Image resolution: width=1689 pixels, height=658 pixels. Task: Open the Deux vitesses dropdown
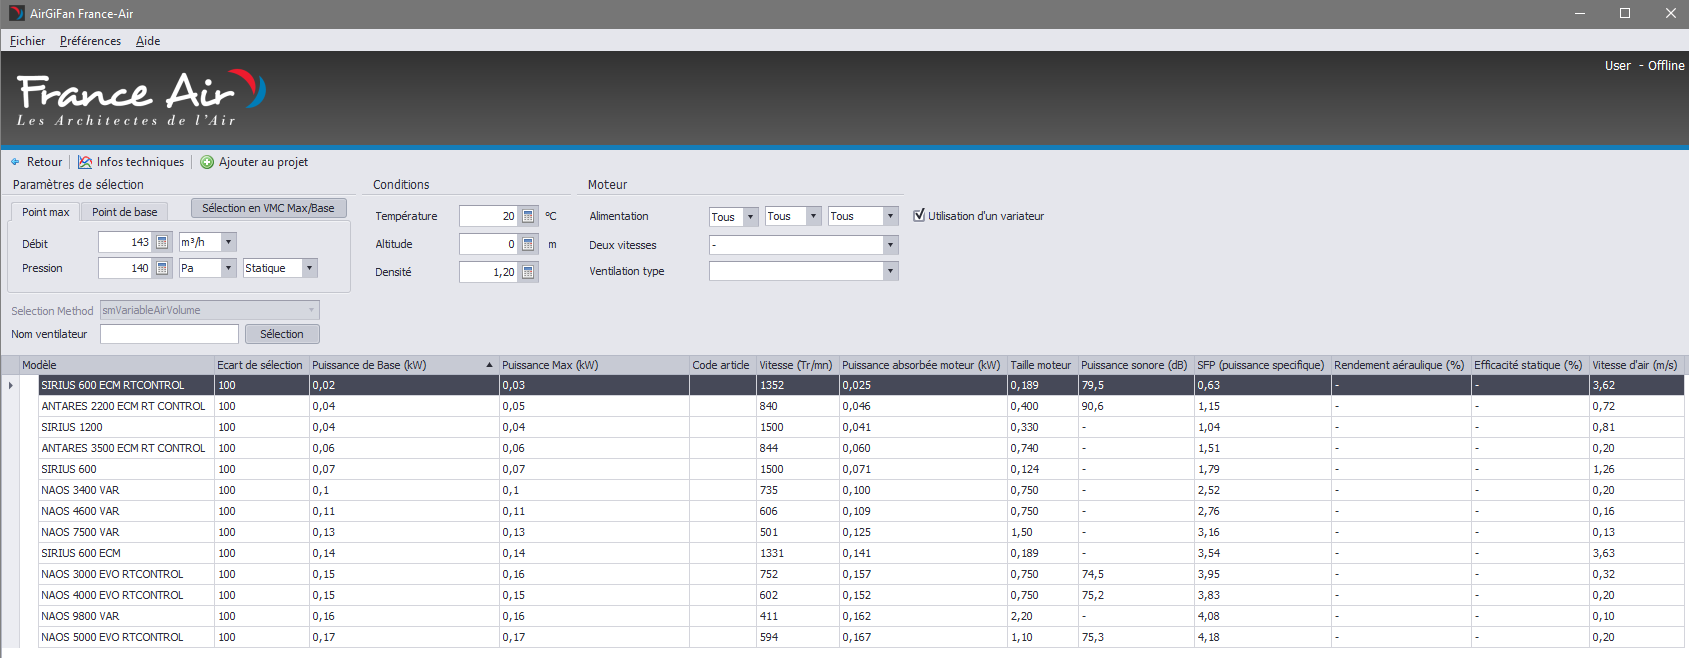[890, 245]
